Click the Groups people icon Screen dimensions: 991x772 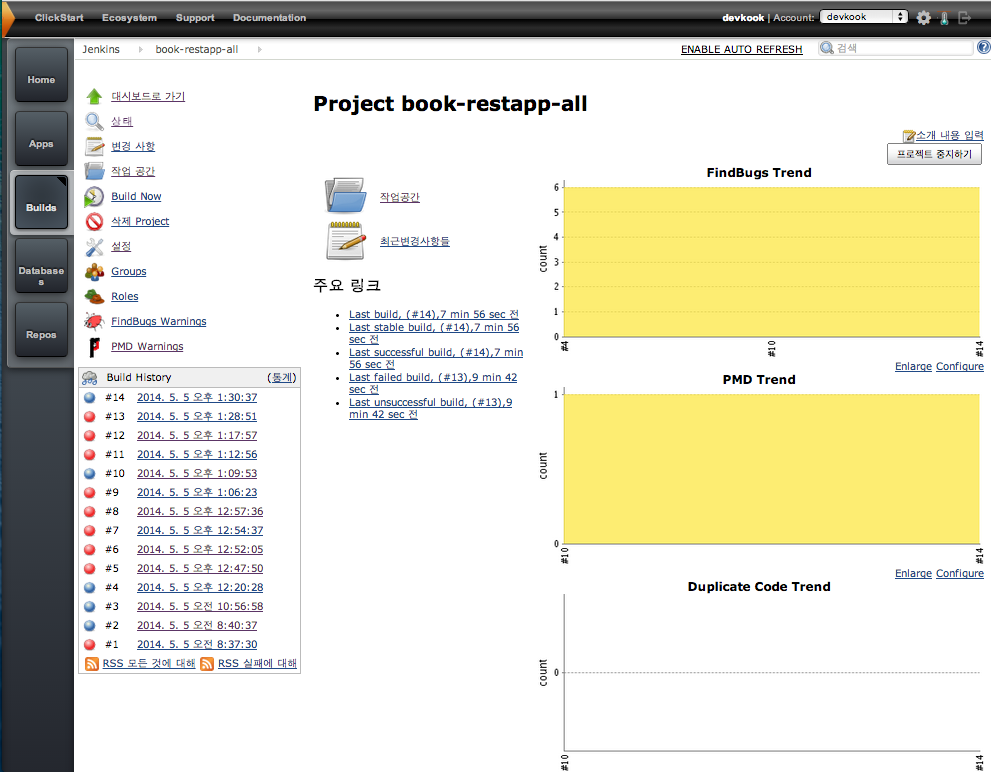pyautogui.click(x=94, y=272)
